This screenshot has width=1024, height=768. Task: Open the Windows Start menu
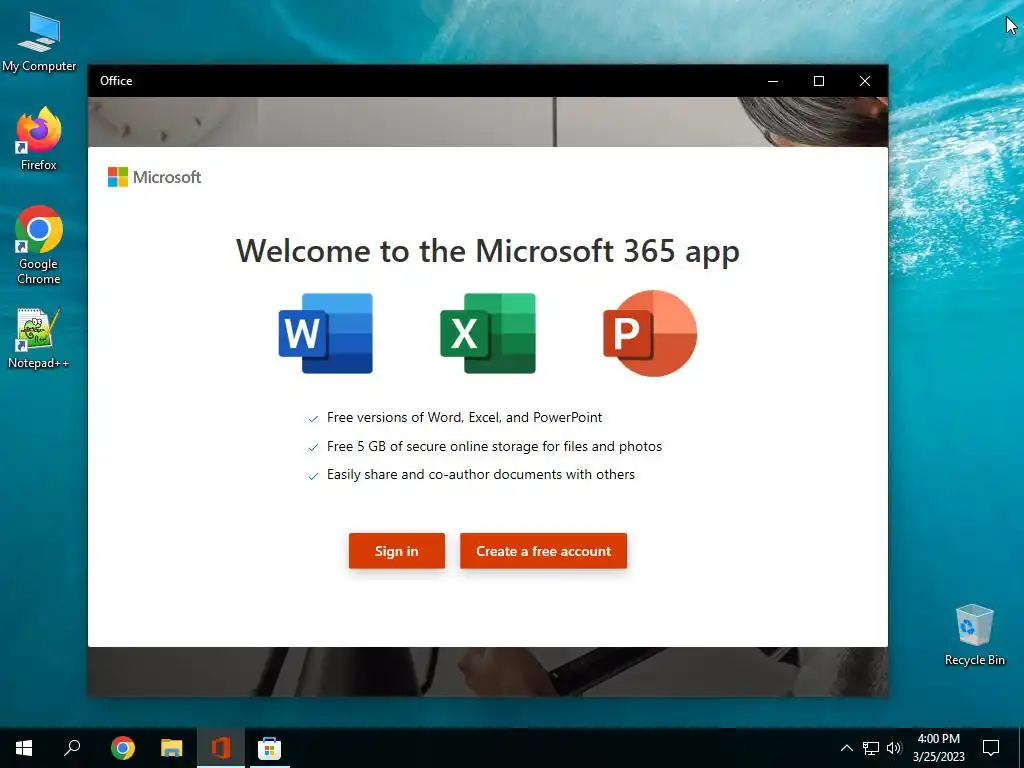24,748
